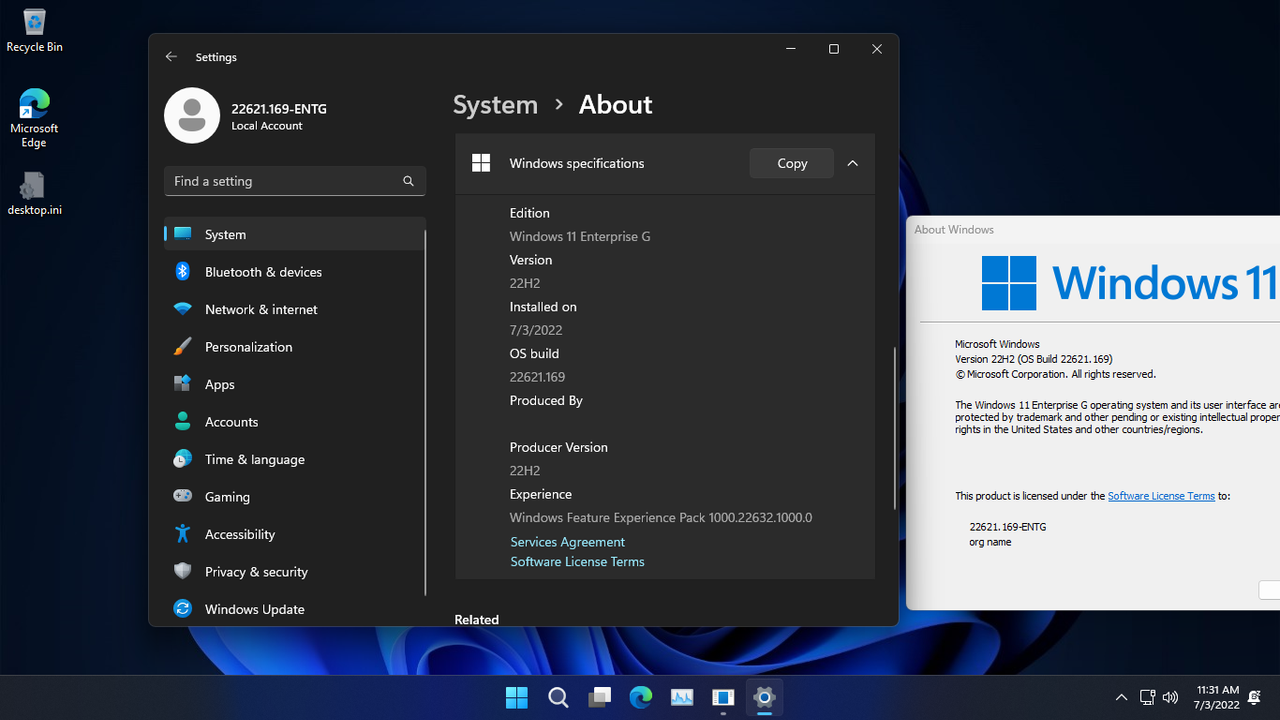Open Windows Update section
Screen dimensions: 1280x720
click(254, 609)
